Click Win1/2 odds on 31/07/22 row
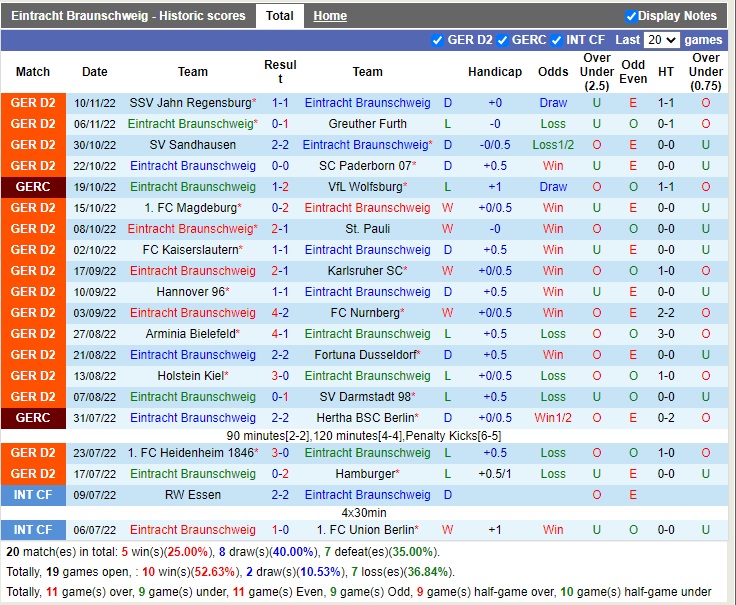This screenshot has width=736, height=605. (x=553, y=418)
